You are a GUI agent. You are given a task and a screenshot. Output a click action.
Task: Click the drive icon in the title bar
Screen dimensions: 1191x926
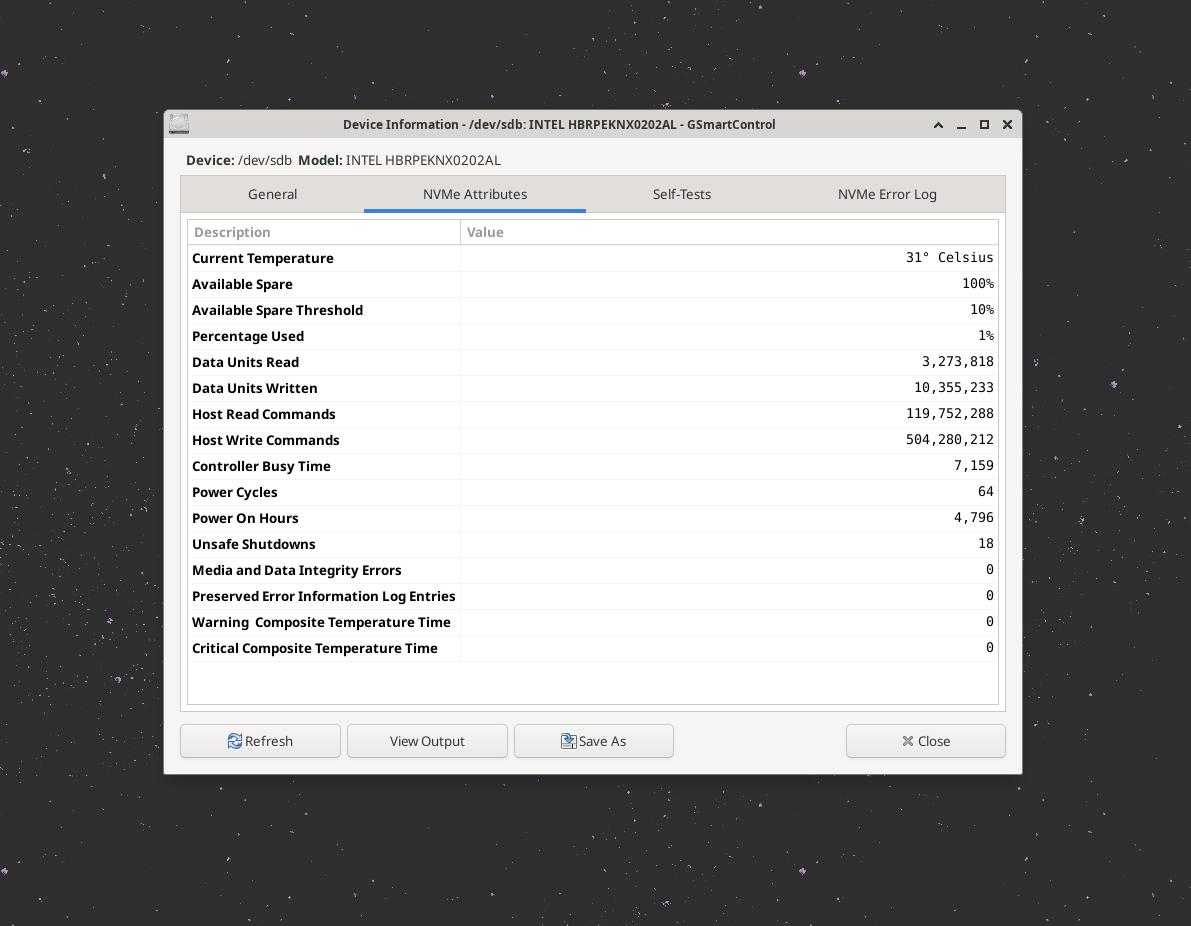[178, 124]
